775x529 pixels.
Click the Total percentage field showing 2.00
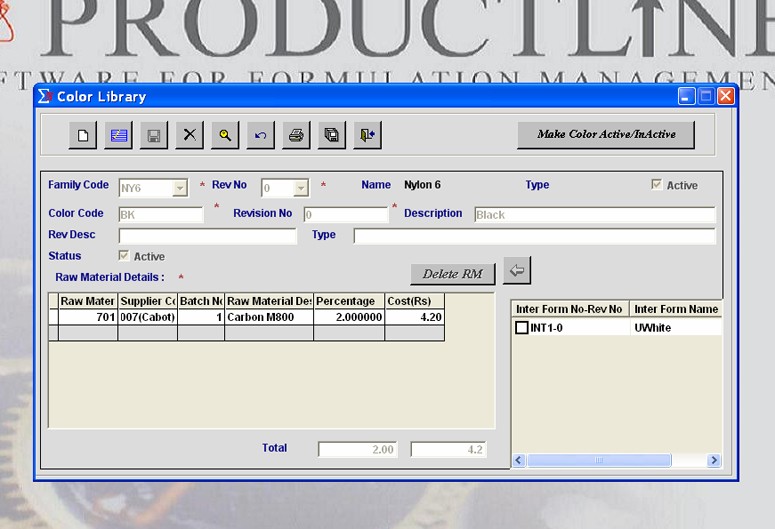click(358, 449)
